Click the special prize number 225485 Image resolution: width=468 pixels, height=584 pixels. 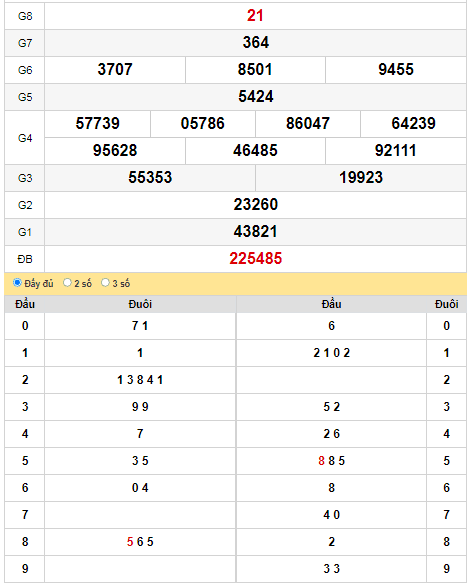(255, 258)
